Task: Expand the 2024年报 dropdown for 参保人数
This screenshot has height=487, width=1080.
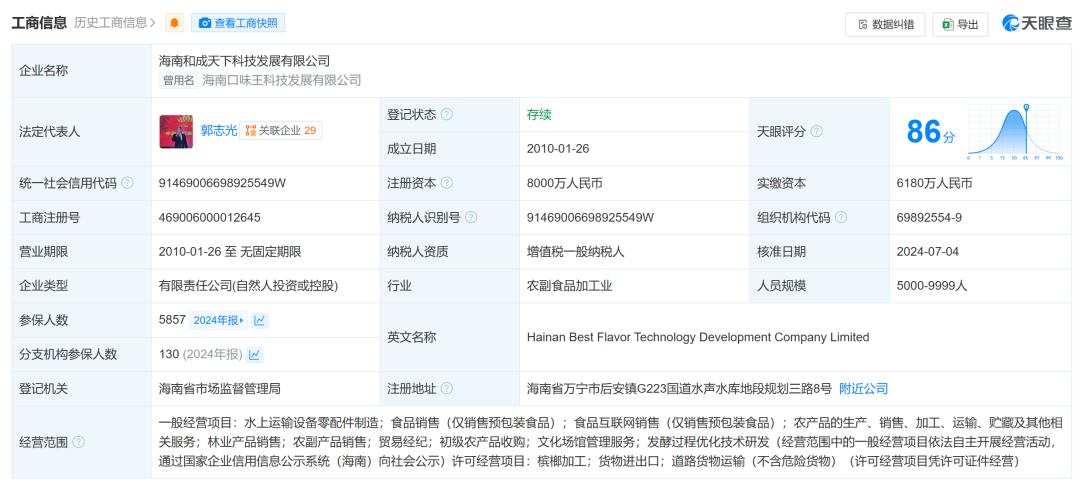Action: point(218,320)
